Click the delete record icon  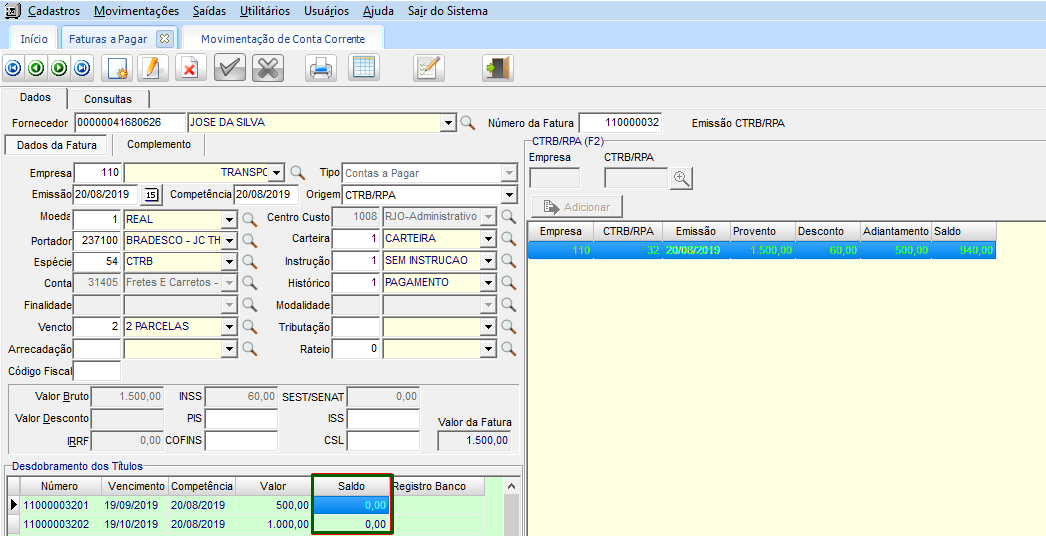tap(190, 68)
